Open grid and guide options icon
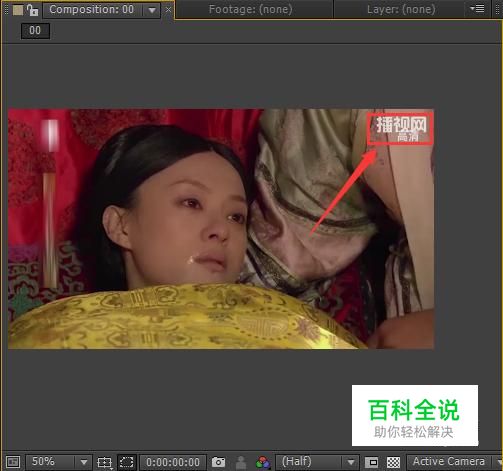503x471 pixels. pos(104,462)
